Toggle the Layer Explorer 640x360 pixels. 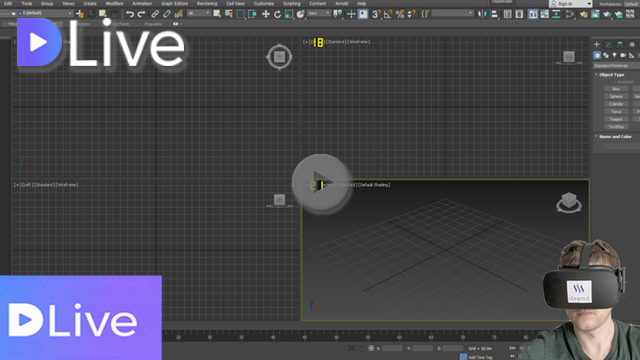click(519, 14)
